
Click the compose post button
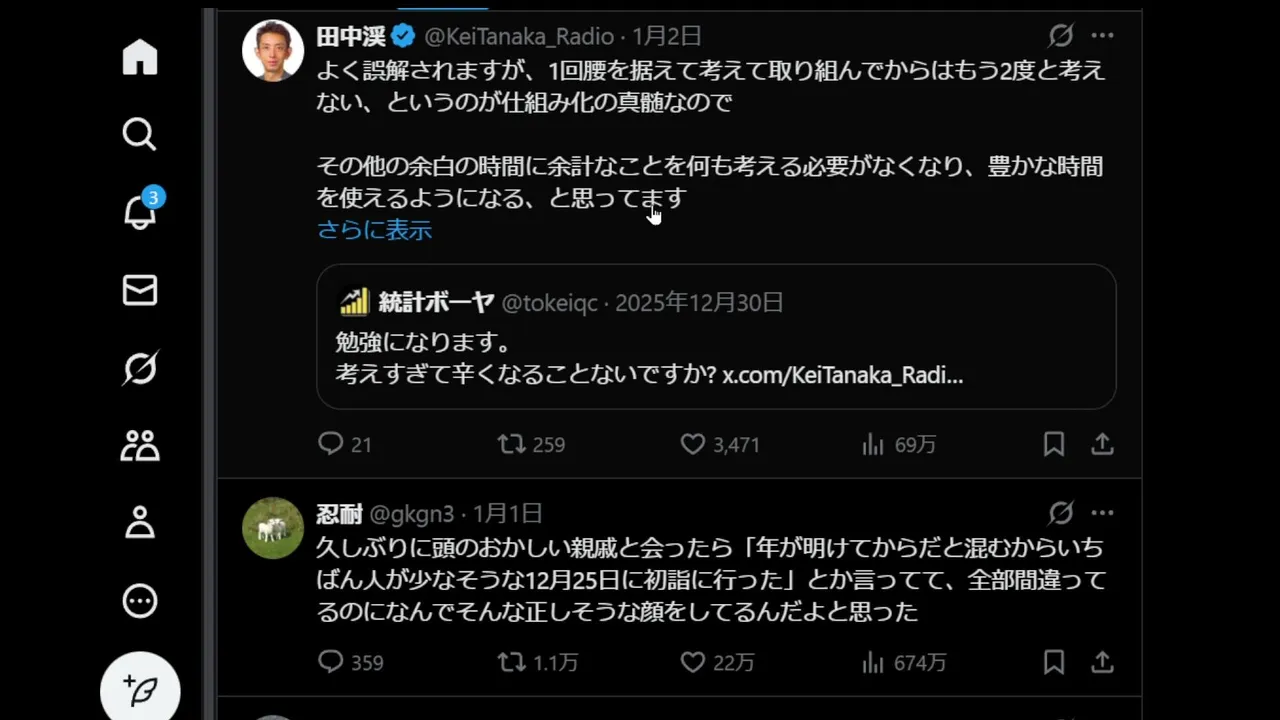140,690
